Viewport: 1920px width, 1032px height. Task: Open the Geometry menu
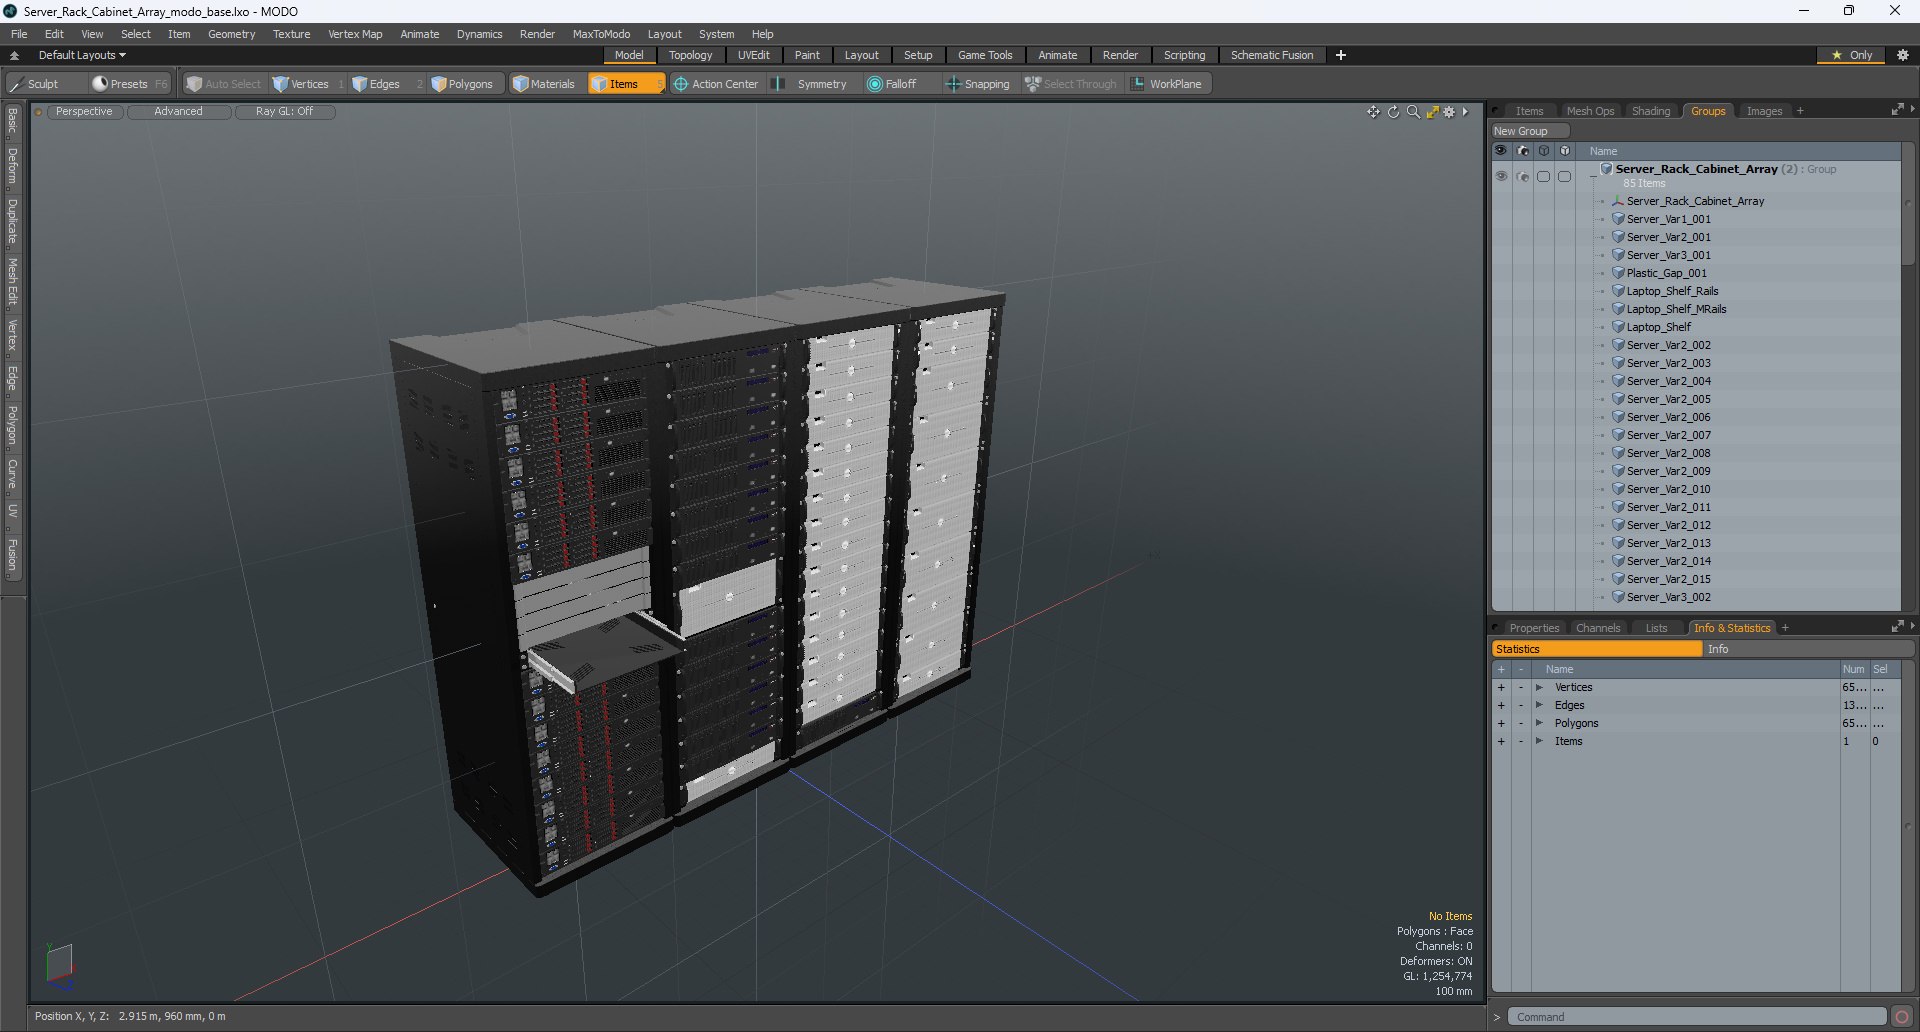click(231, 34)
